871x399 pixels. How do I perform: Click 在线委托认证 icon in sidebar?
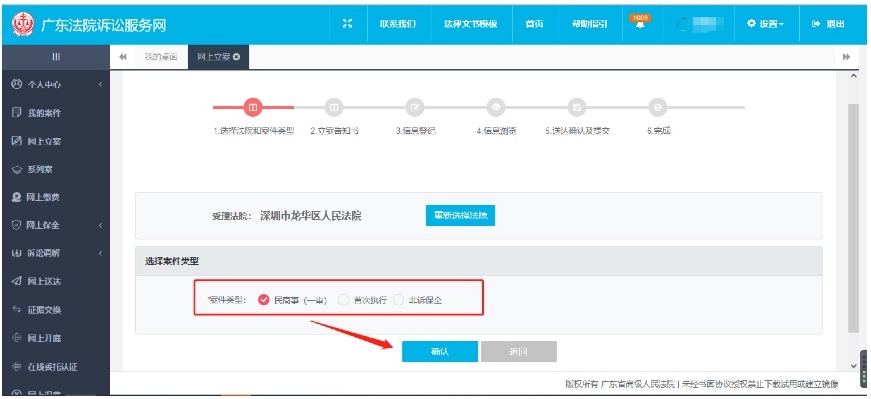[17, 367]
